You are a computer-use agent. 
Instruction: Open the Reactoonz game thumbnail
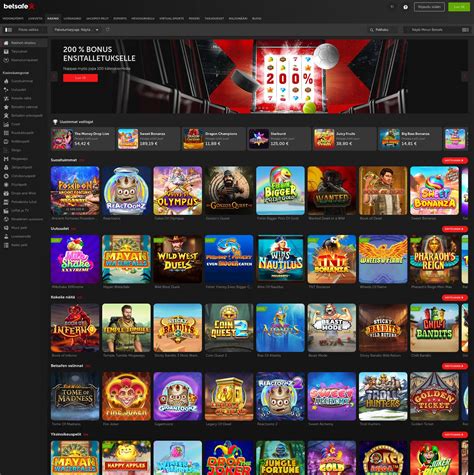[126, 191]
